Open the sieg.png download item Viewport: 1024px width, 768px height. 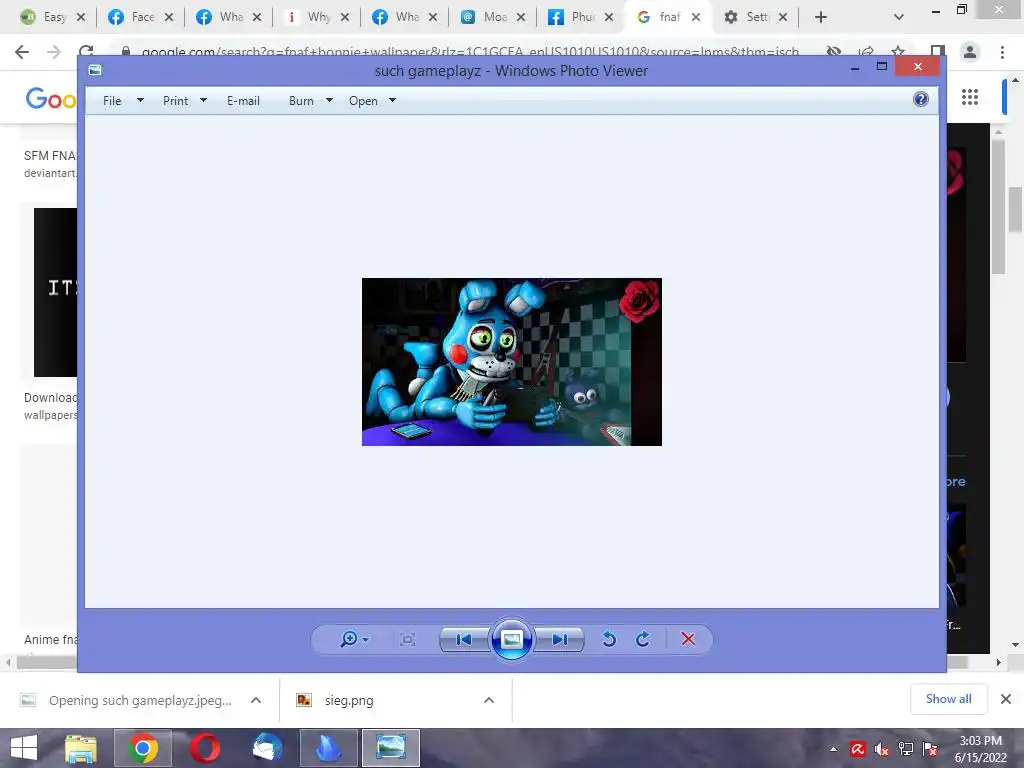pos(349,700)
